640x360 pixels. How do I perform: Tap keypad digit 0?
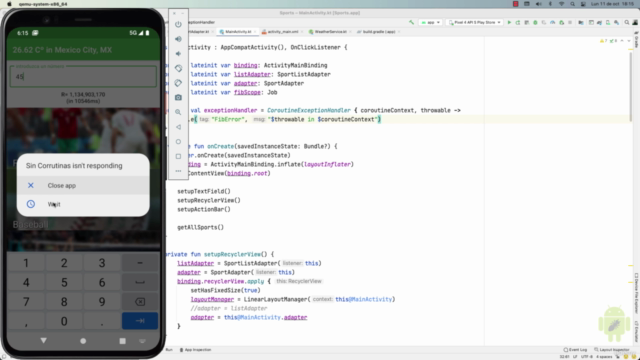click(x=64, y=321)
